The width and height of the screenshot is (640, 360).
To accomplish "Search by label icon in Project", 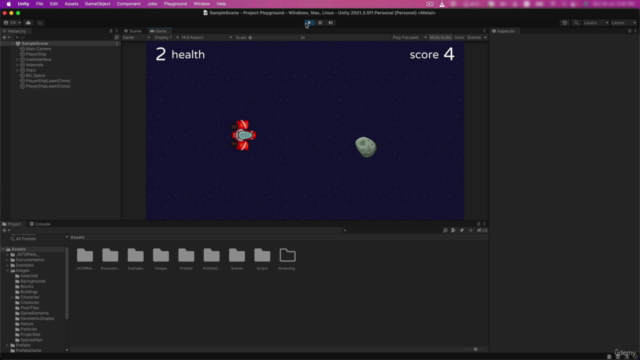I will pos(462,231).
